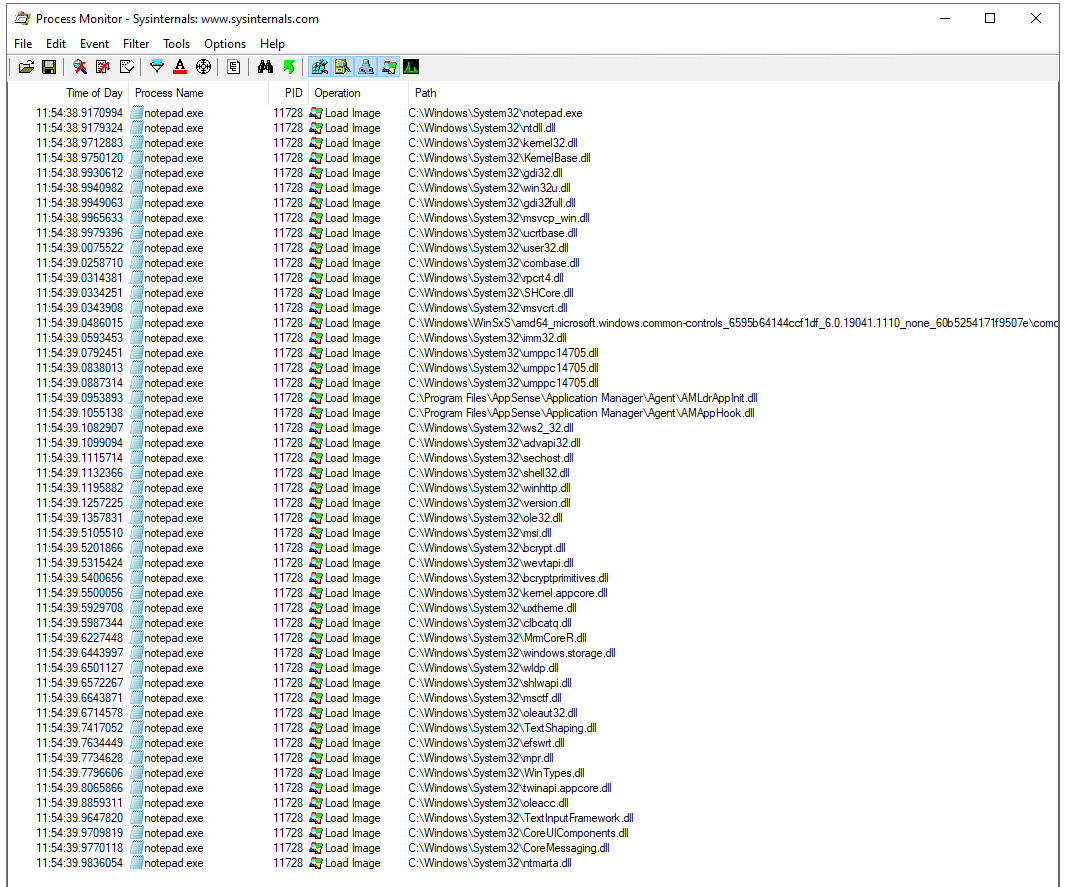This screenshot has height=887, width=1066.
Task: Sort by the Time of Day column
Action: (x=94, y=92)
